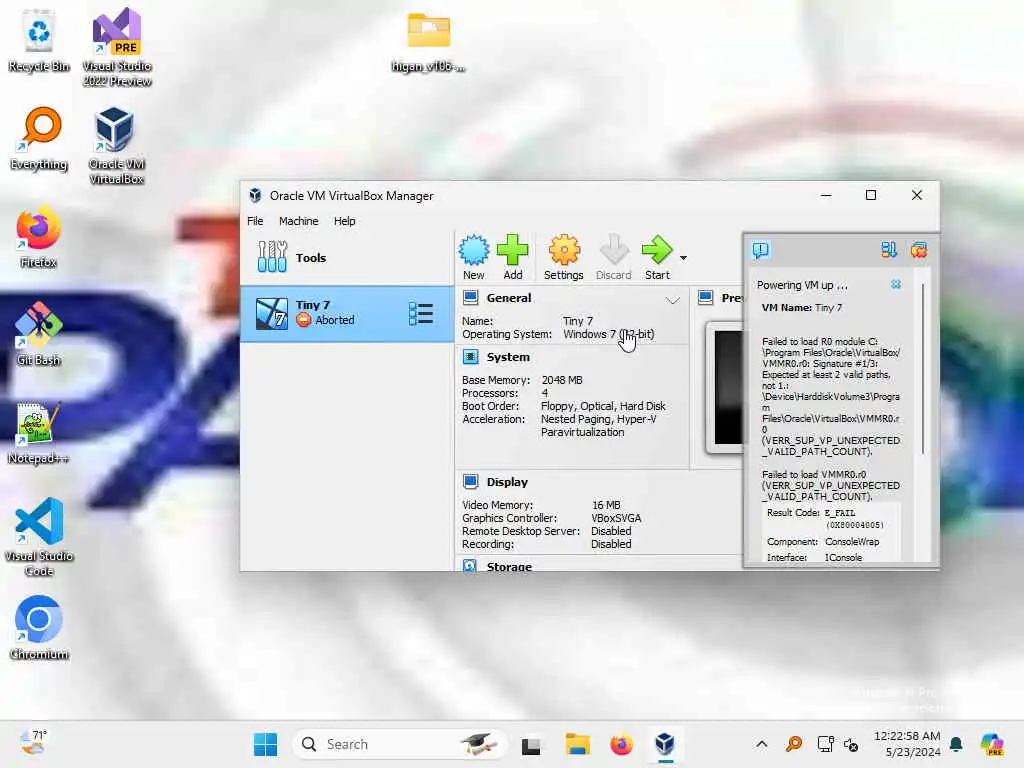1024x768 pixels.
Task: Click the VM preview thumbnail
Action: tap(725, 387)
